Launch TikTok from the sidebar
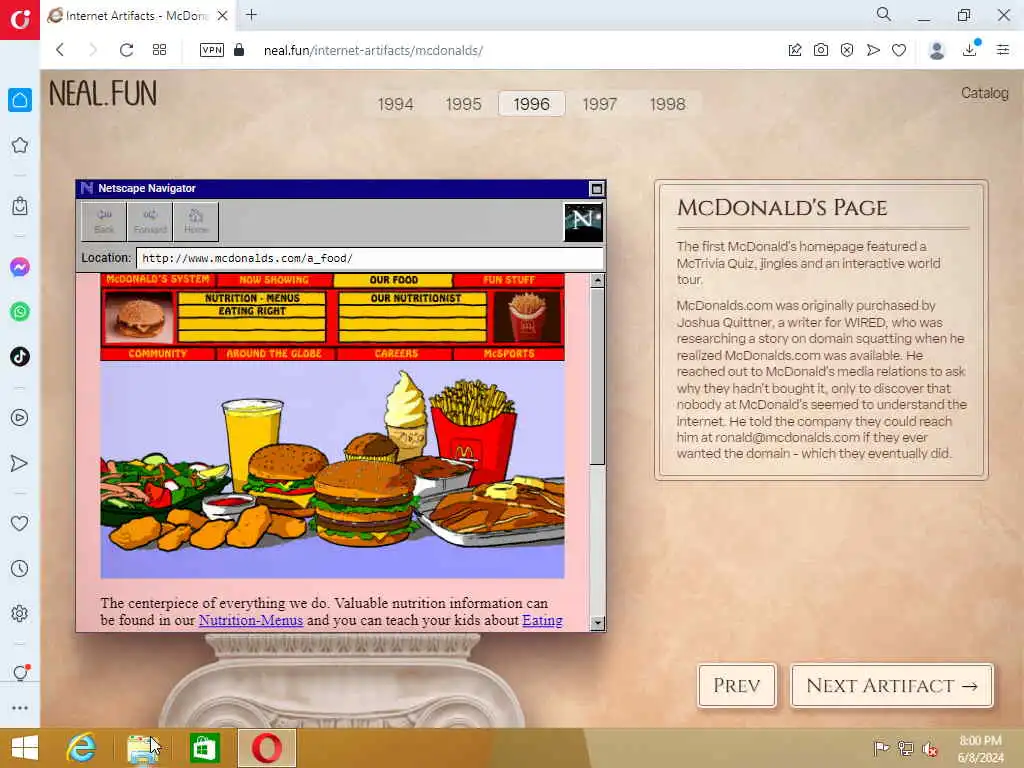 coord(20,357)
